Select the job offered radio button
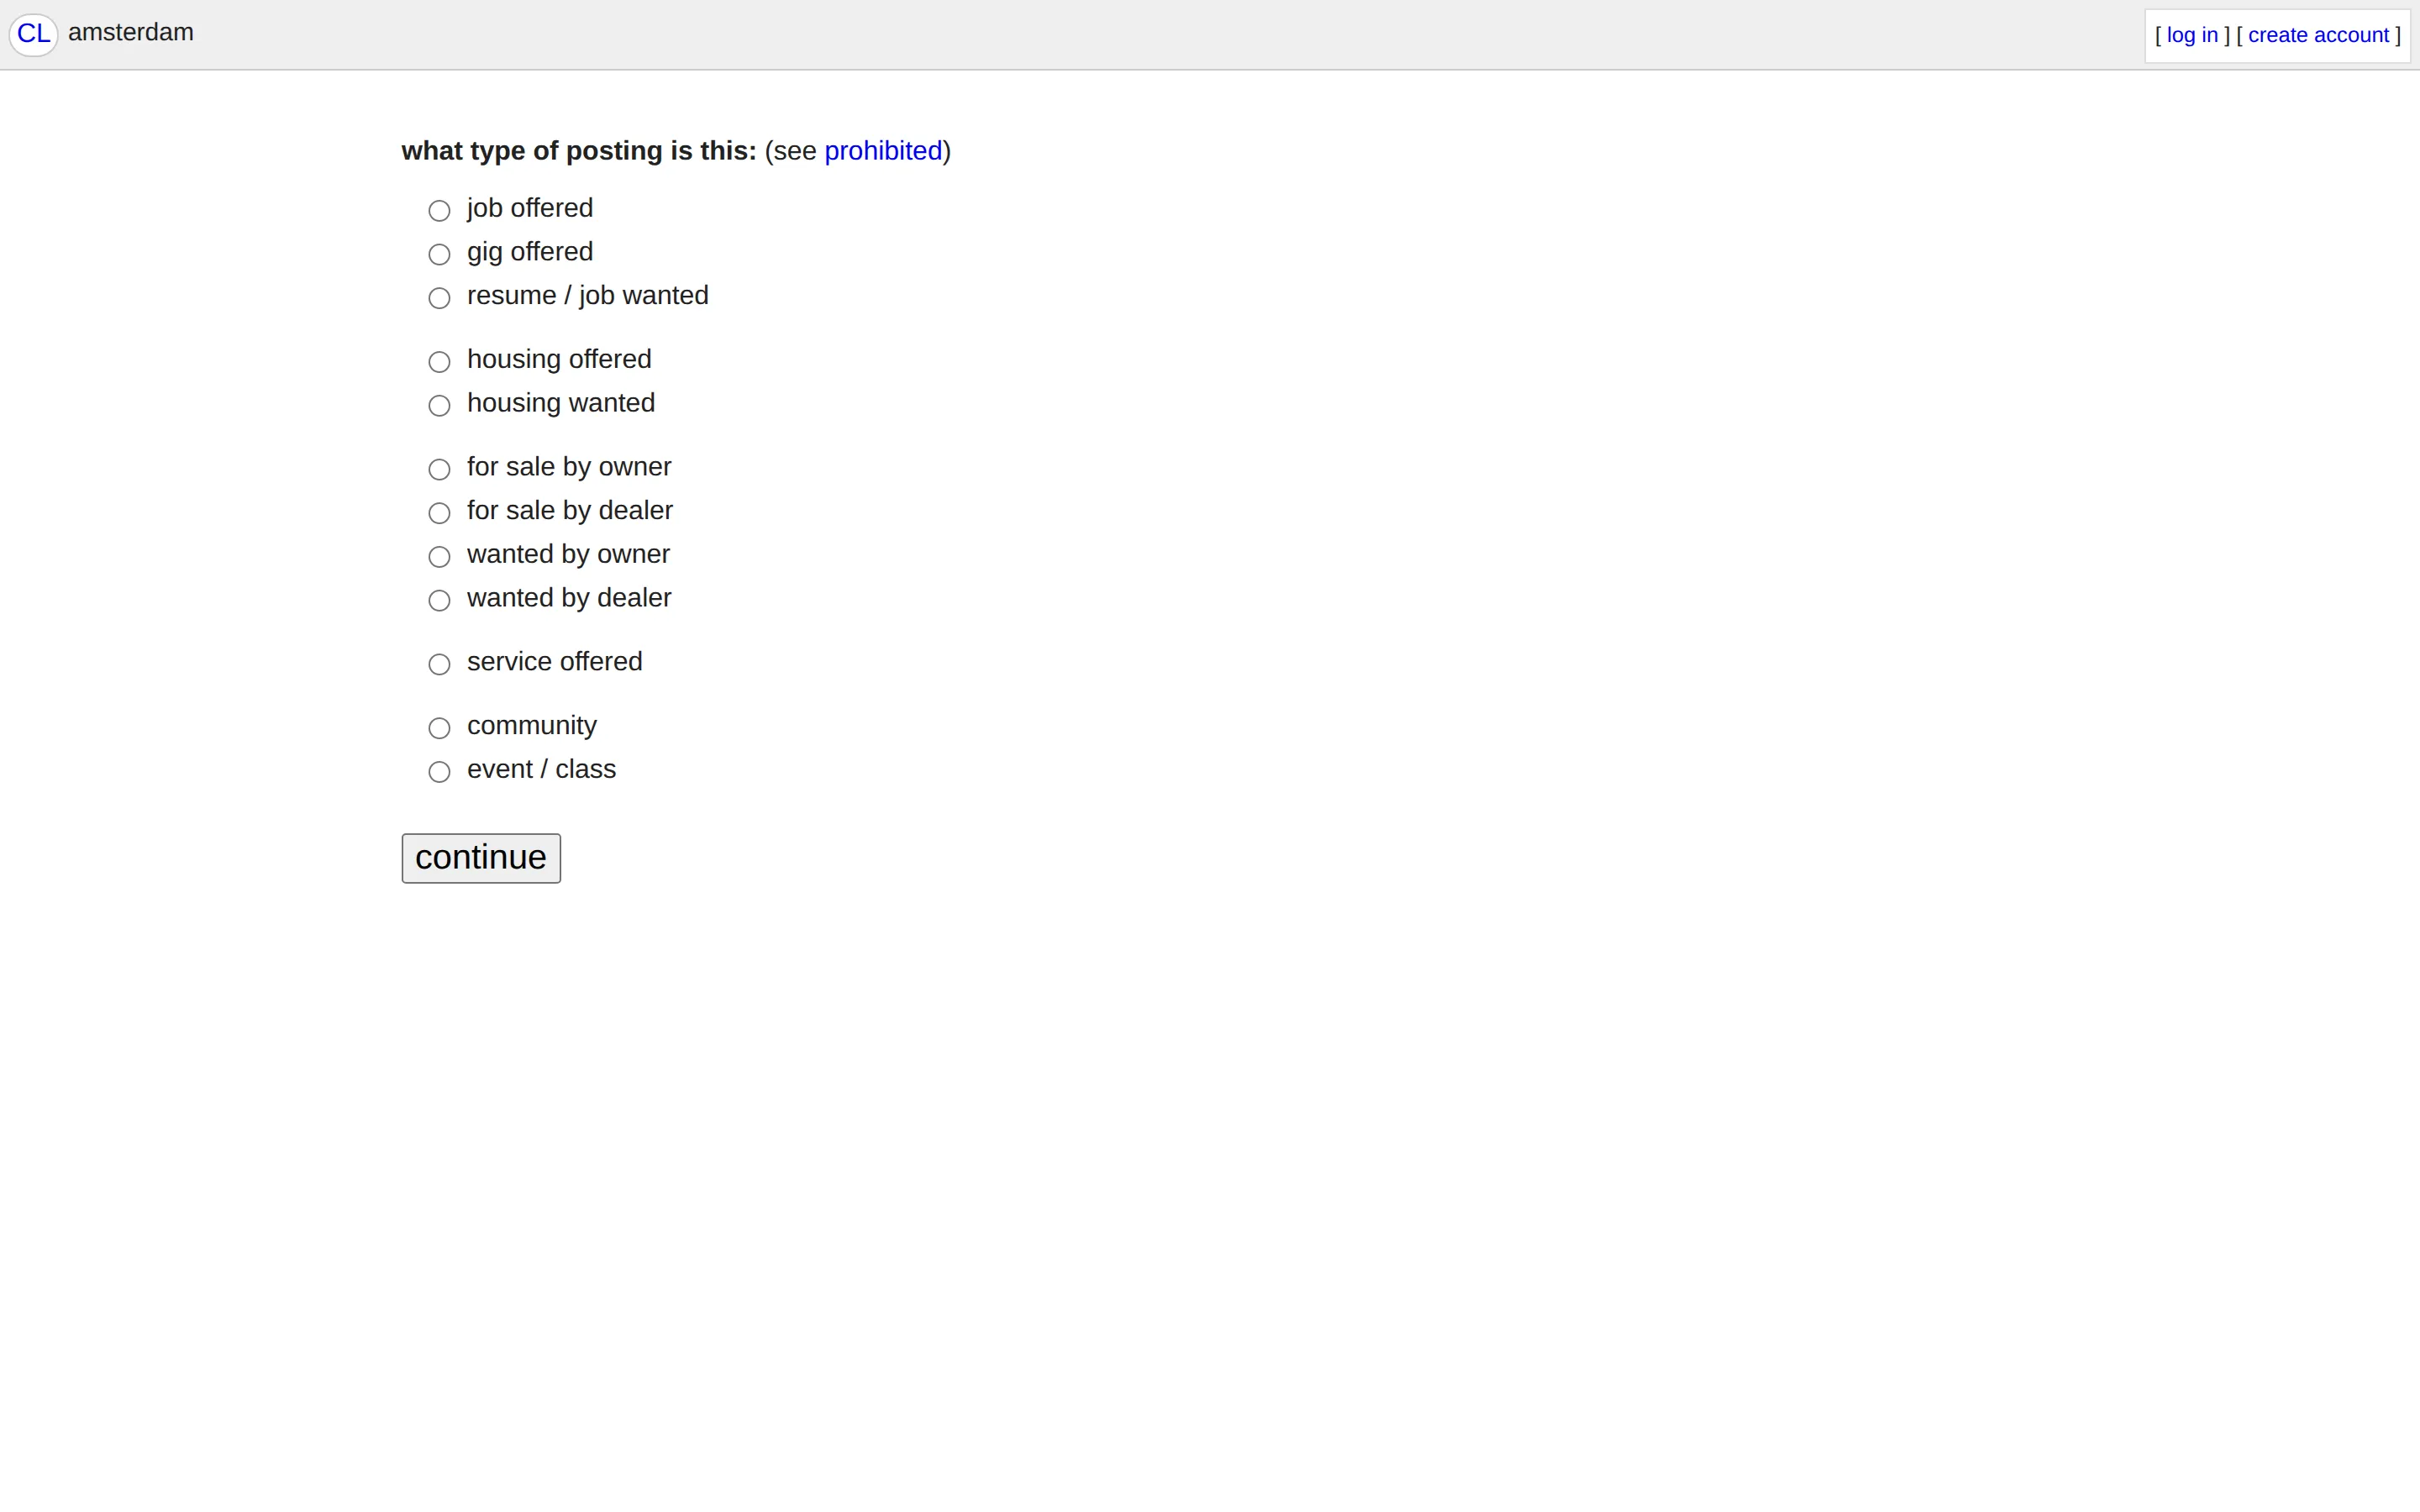 439,210
